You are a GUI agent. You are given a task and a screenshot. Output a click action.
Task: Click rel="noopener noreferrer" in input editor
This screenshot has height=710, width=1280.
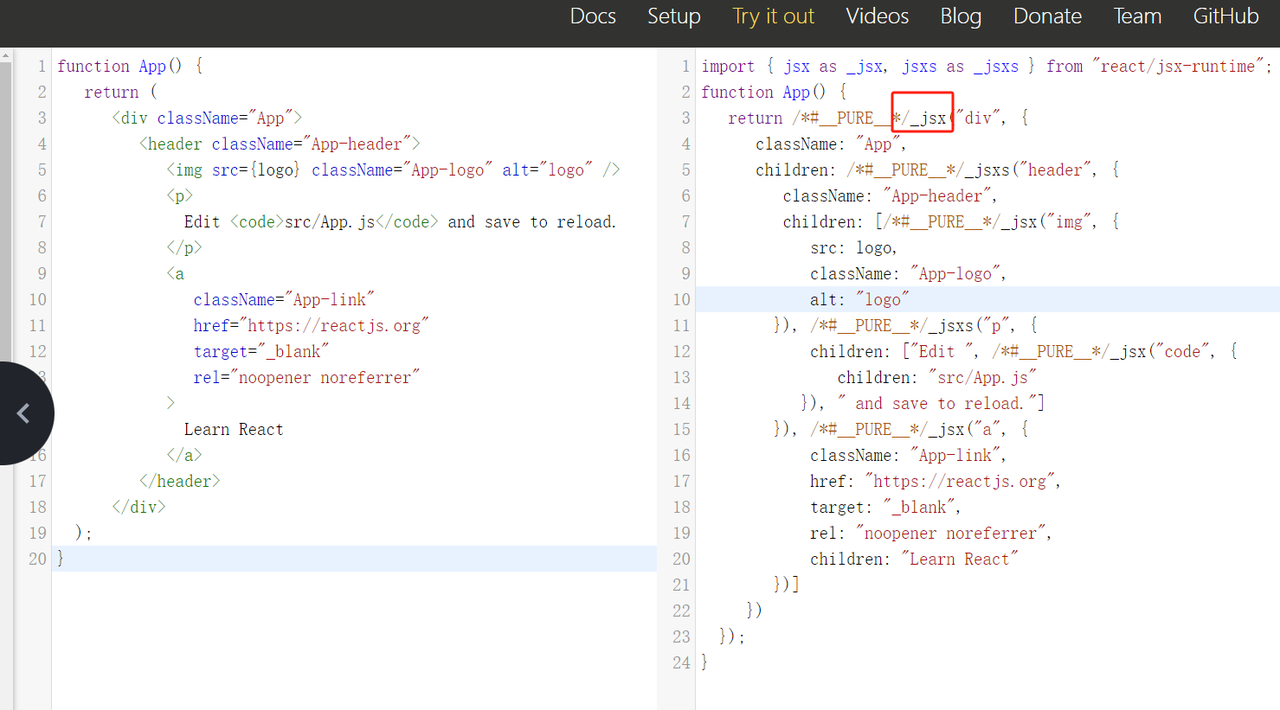(307, 377)
